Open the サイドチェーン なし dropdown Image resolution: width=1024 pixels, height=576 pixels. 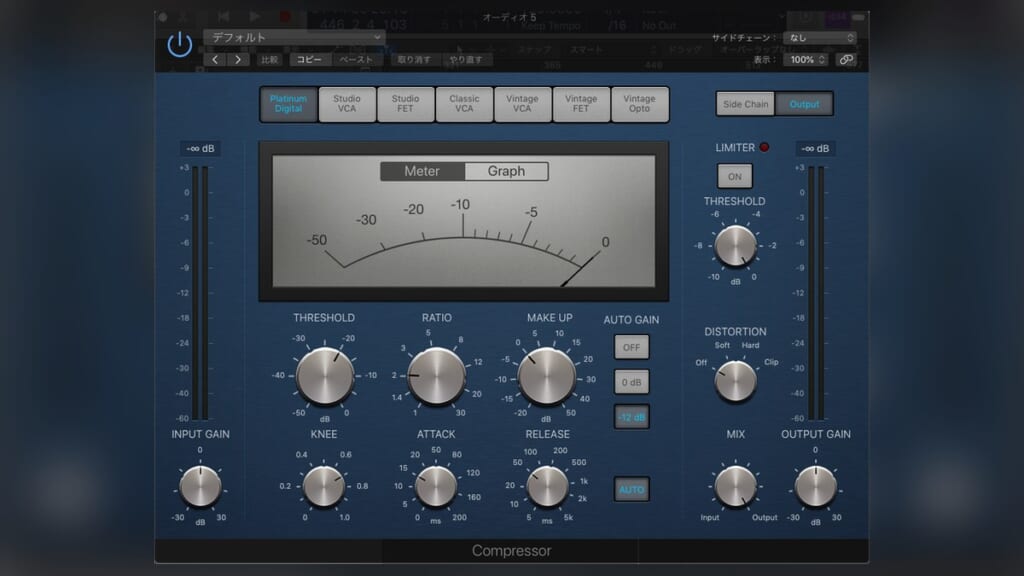point(820,38)
